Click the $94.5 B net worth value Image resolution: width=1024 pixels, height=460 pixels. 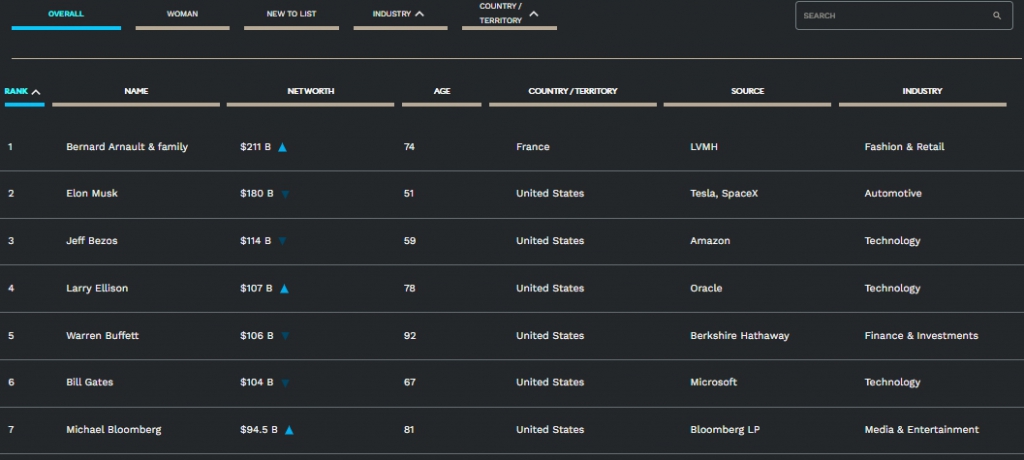pyautogui.click(x=259, y=430)
